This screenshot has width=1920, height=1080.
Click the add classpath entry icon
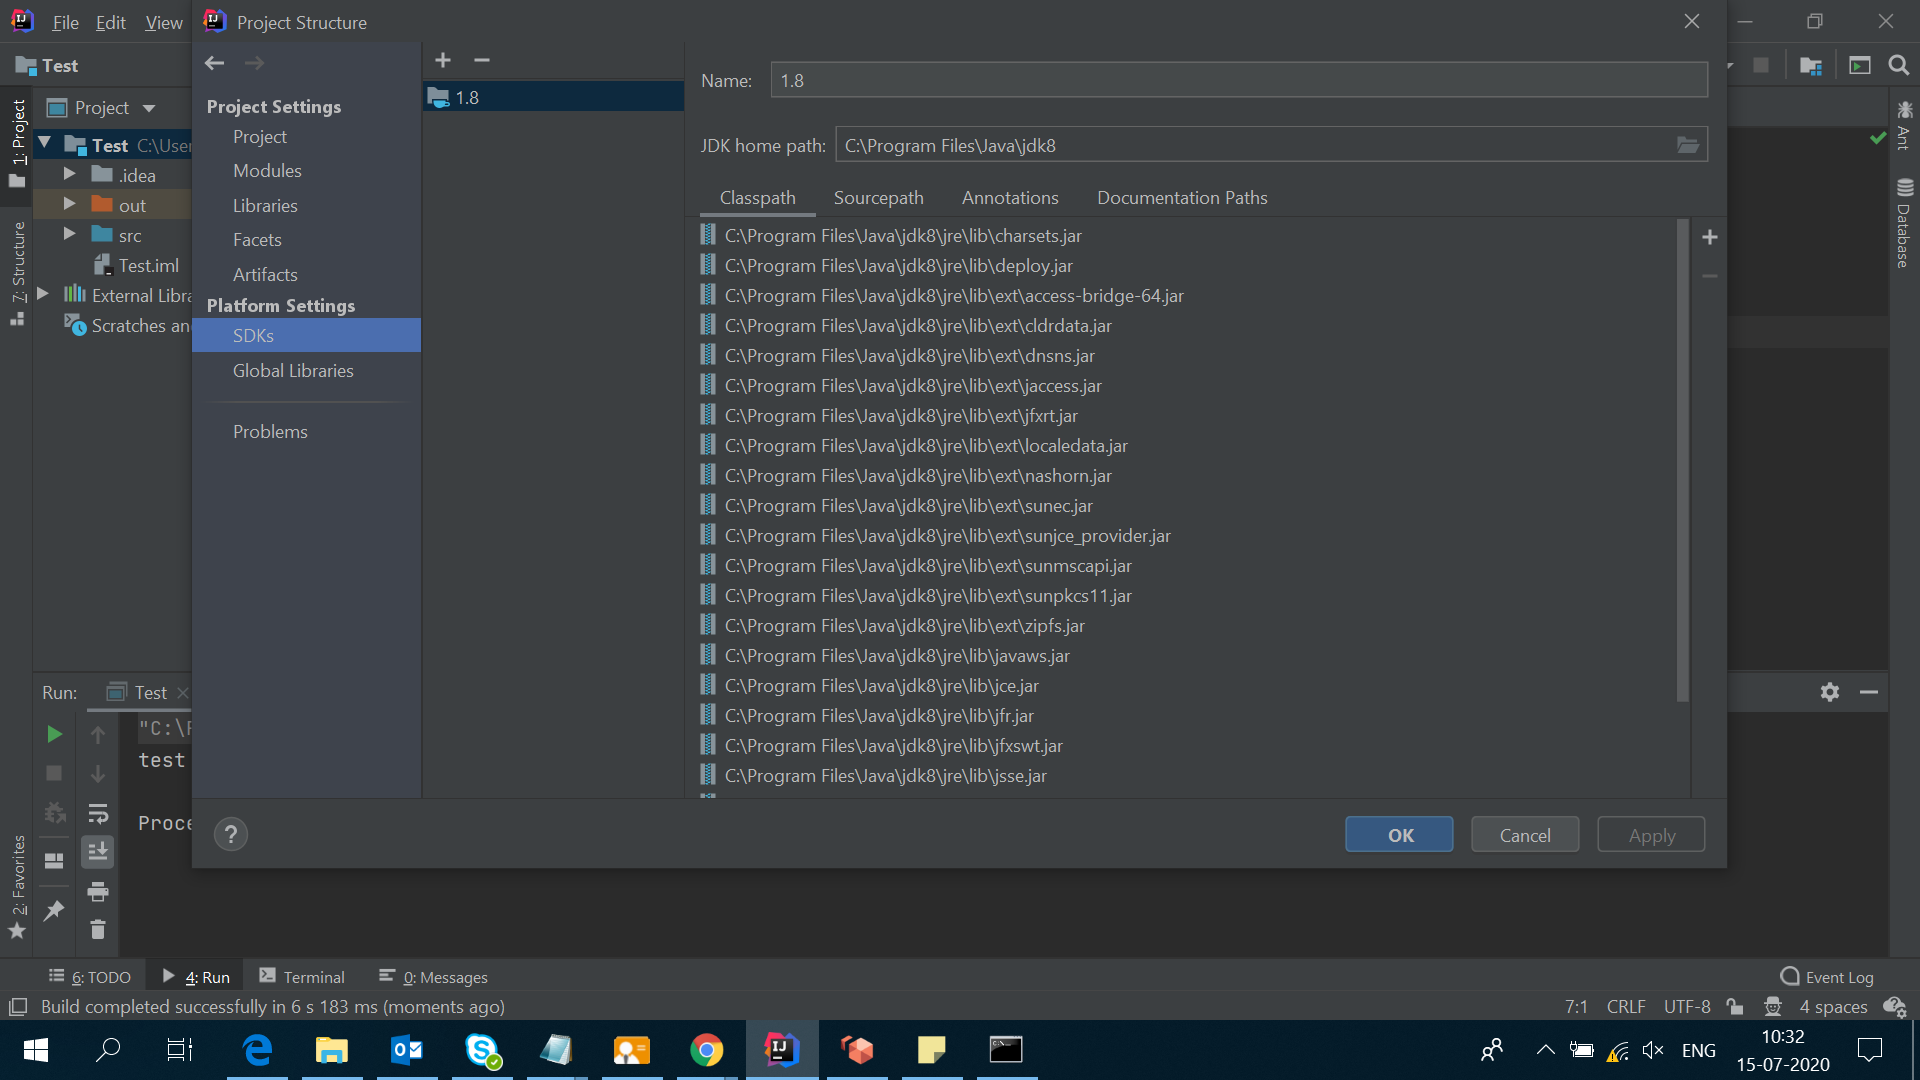(x=1710, y=237)
